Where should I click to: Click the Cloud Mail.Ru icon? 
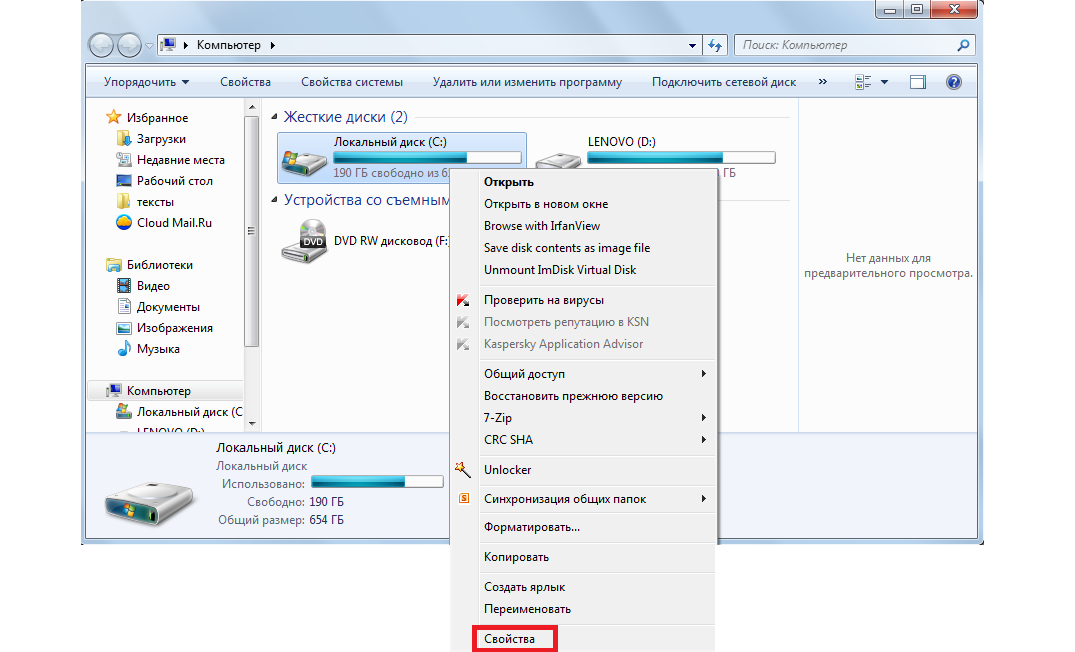pyautogui.click(x=123, y=223)
